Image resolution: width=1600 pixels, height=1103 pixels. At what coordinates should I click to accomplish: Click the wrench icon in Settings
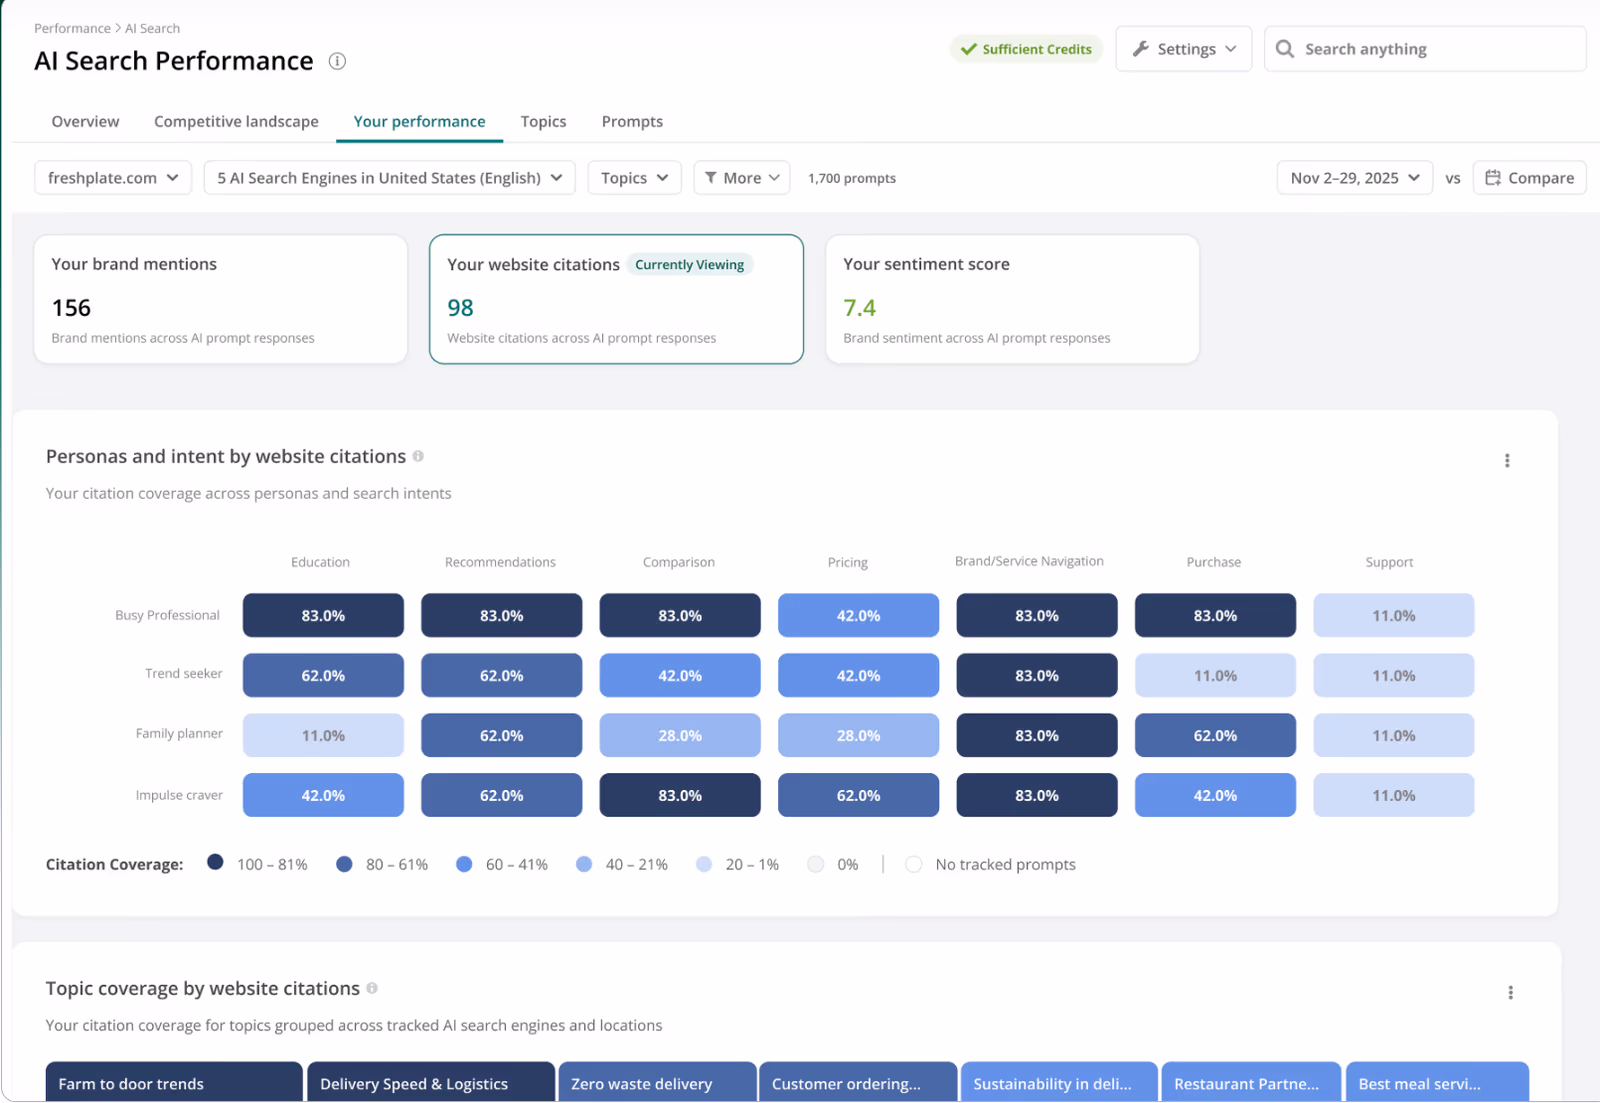(1140, 49)
